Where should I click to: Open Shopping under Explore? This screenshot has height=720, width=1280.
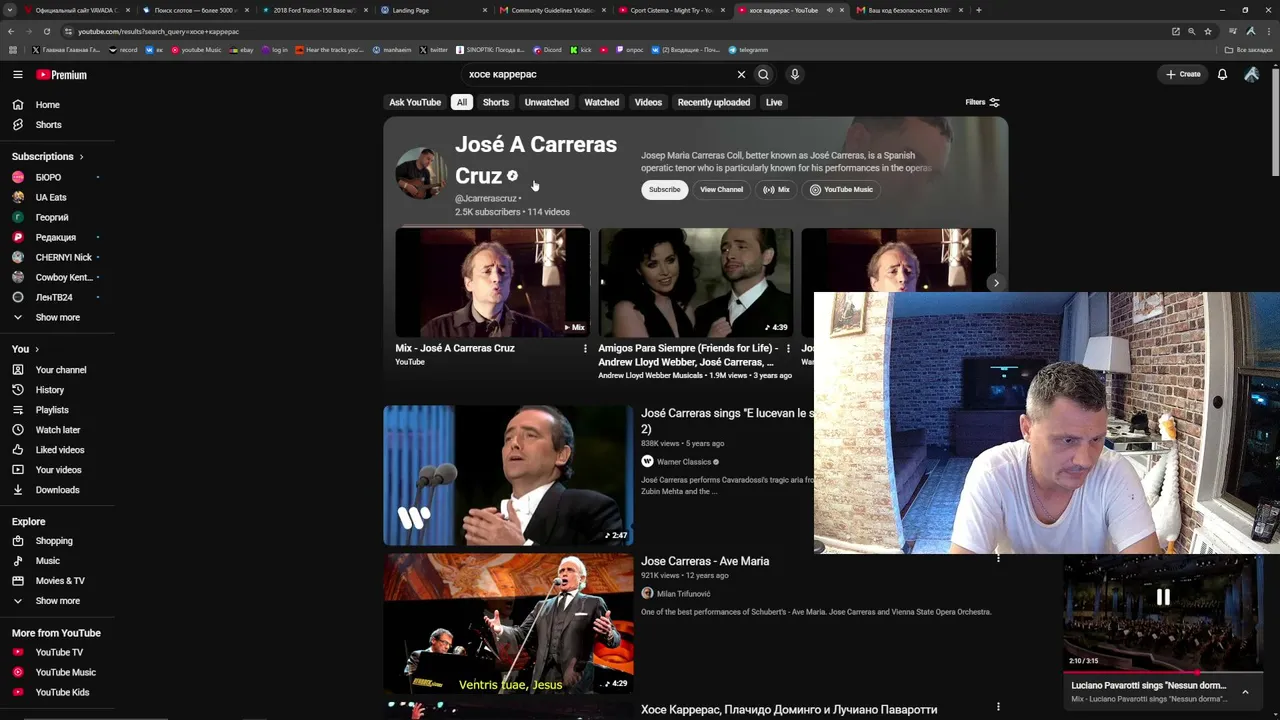pyautogui.click(x=54, y=541)
